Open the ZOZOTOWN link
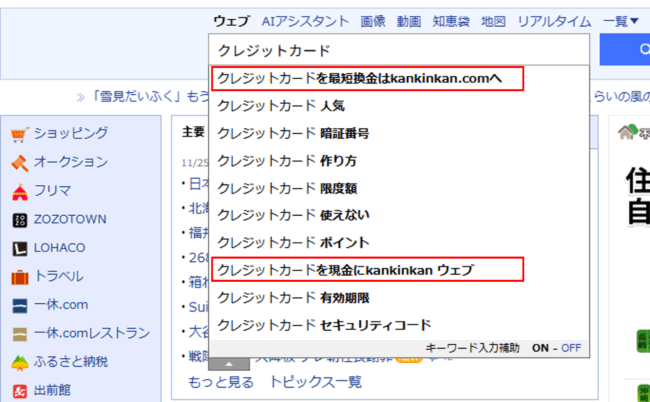 70,219
